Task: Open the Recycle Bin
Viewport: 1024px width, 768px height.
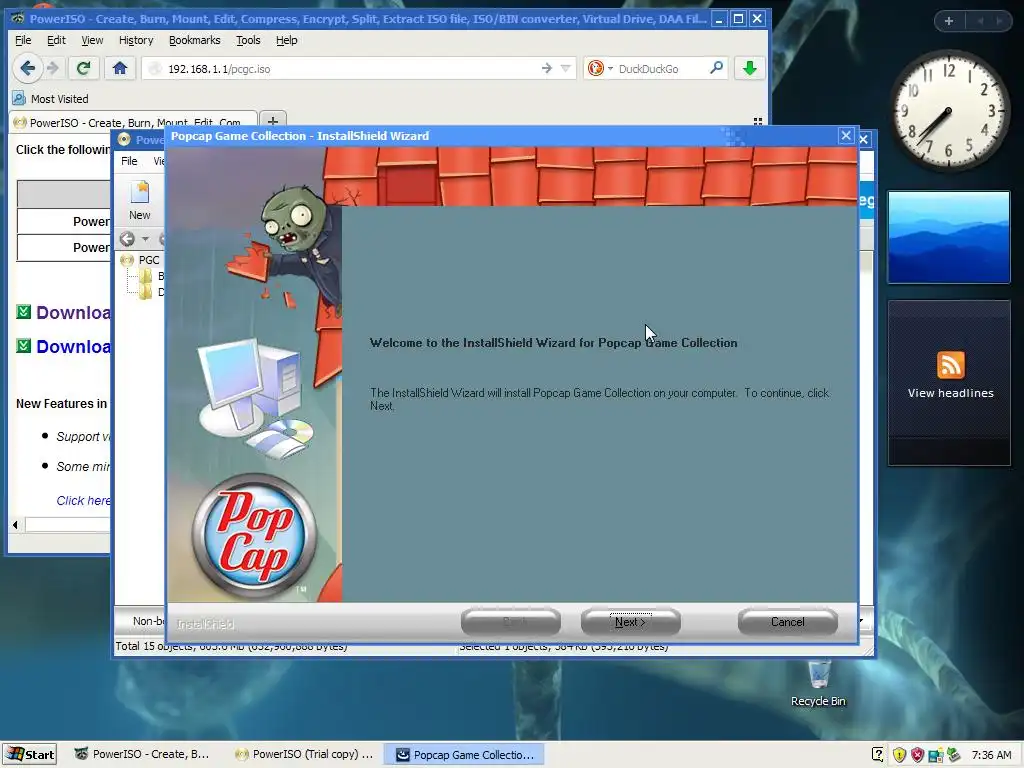Action: coord(818,684)
